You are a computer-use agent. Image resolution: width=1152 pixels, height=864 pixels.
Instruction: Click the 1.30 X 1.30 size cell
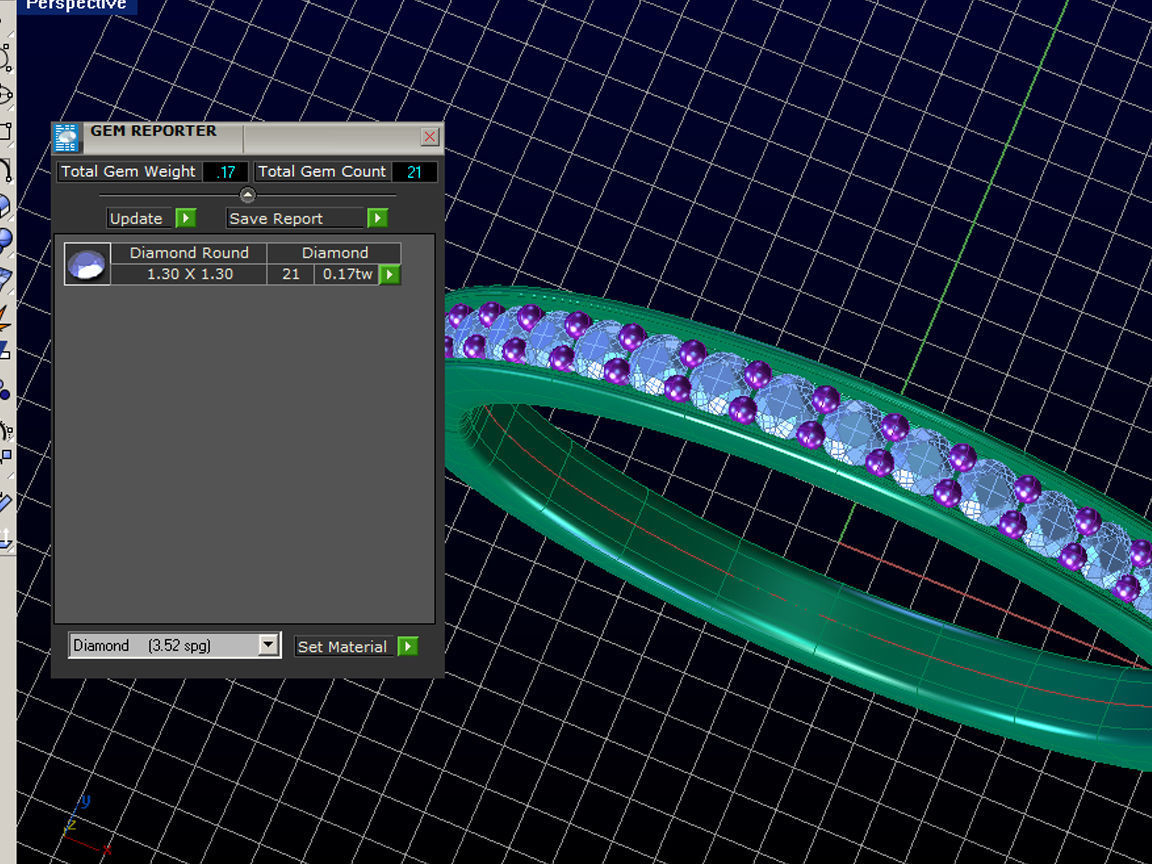[x=189, y=274]
